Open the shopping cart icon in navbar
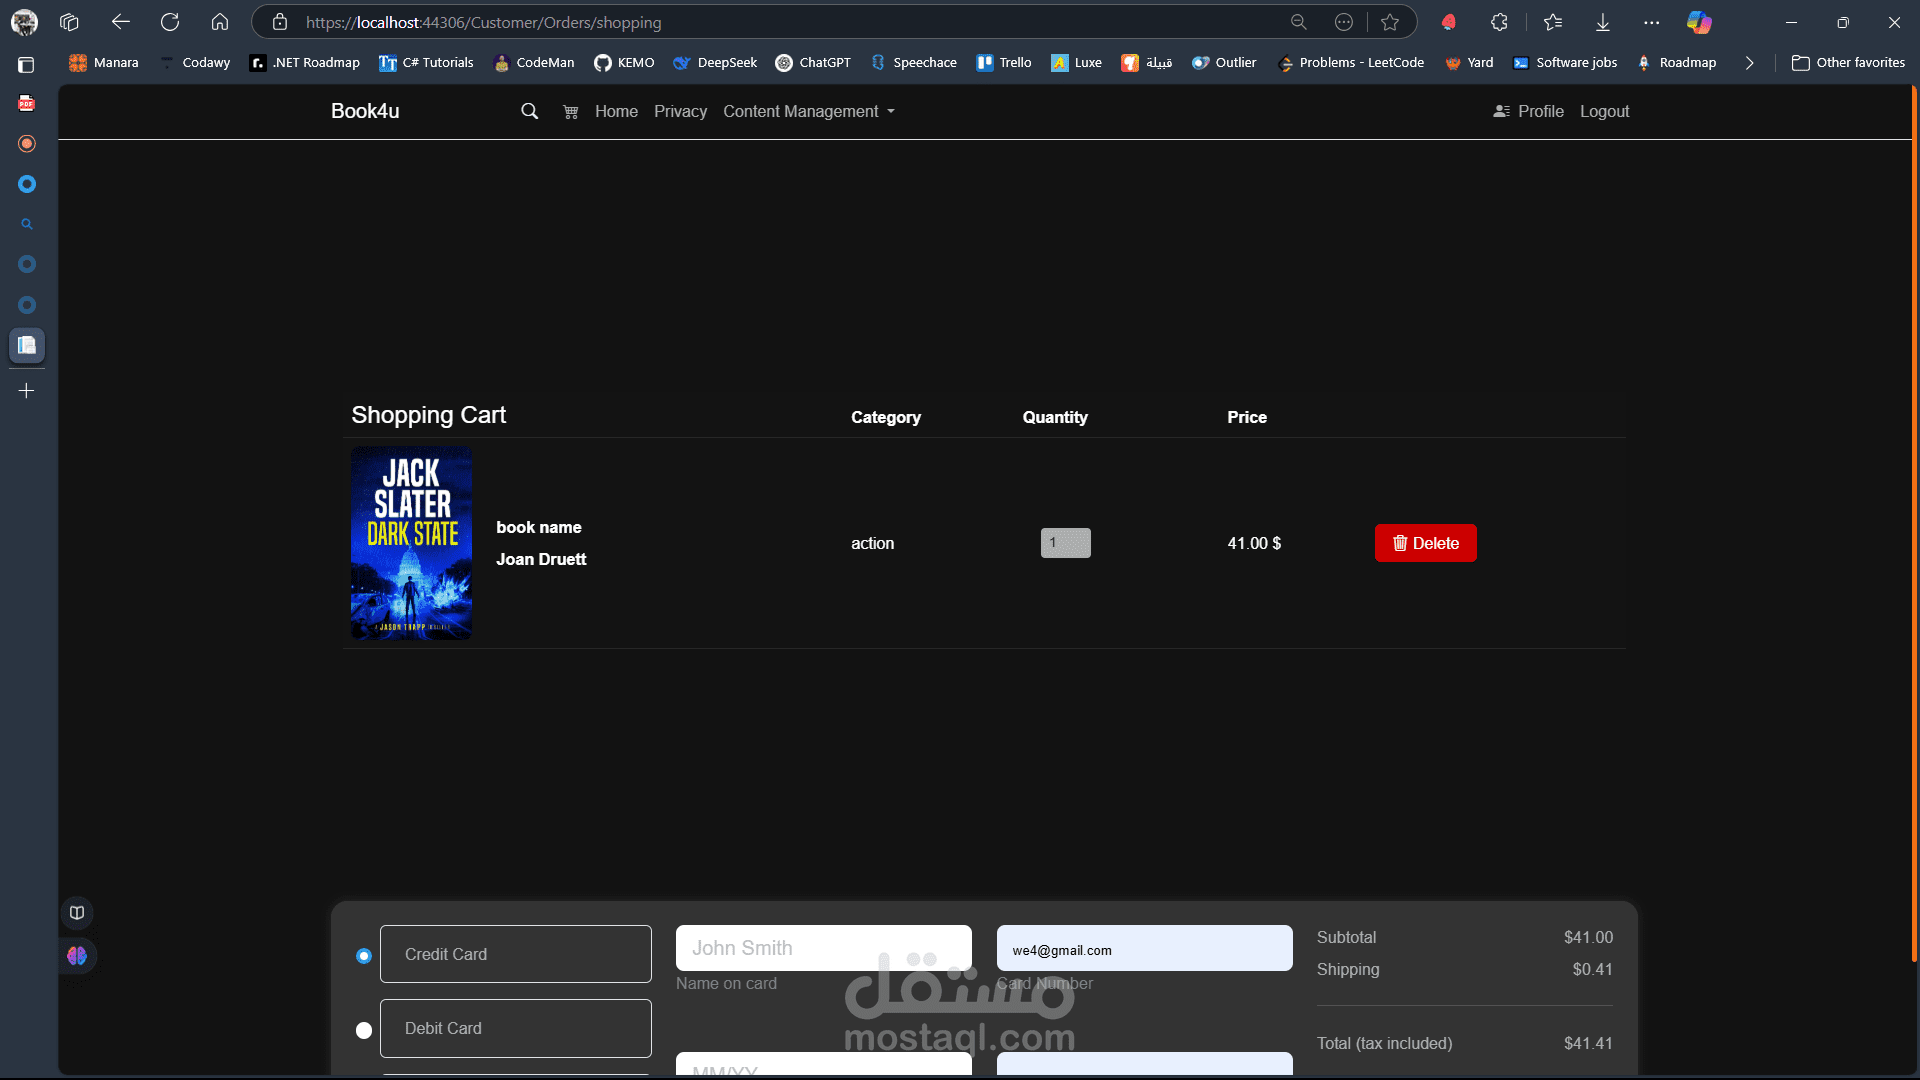The height and width of the screenshot is (1080, 1920). (x=570, y=112)
